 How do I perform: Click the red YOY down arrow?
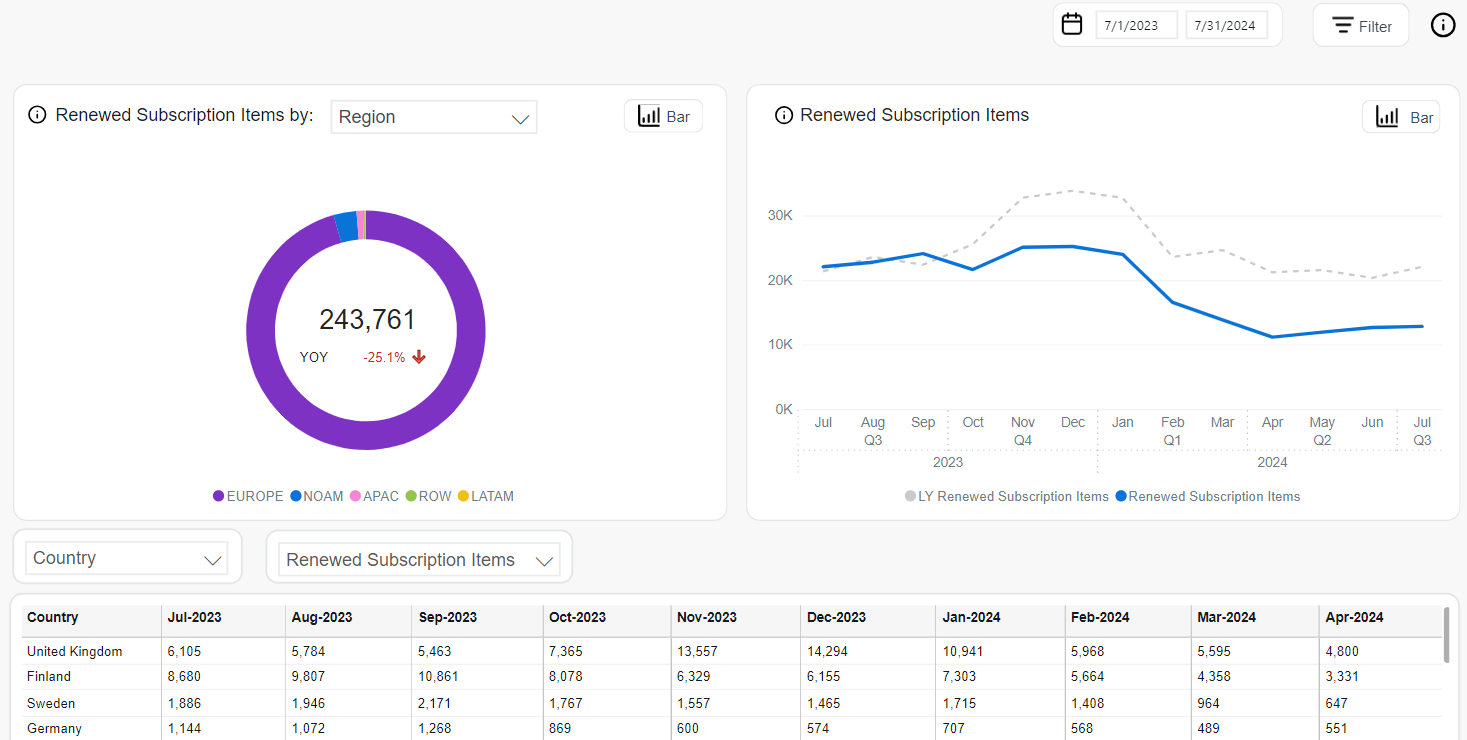pyautogui.click(x=419, y=357)
